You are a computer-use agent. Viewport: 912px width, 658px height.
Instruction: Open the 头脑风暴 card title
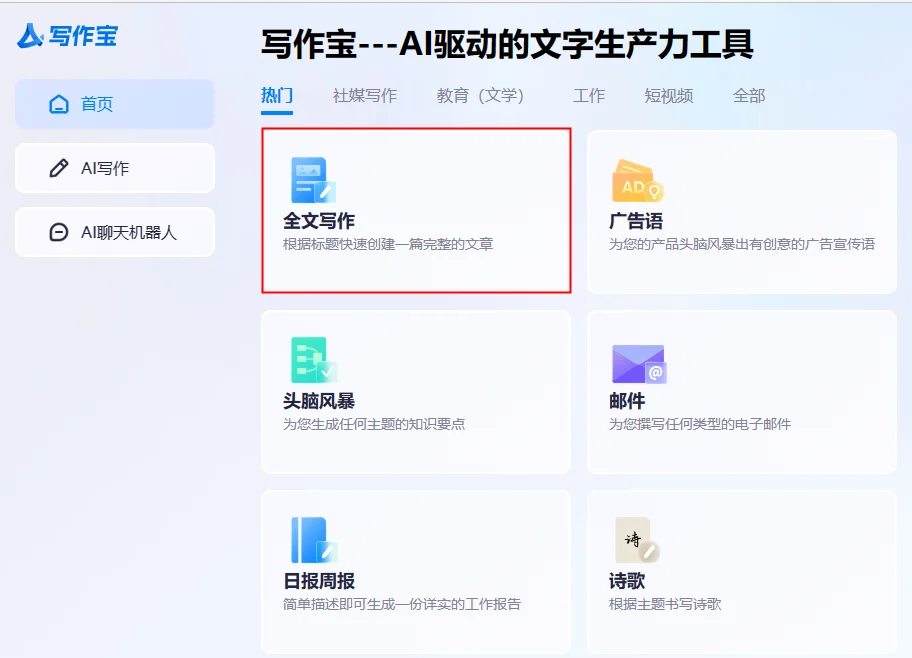click(x=319, y=401)
